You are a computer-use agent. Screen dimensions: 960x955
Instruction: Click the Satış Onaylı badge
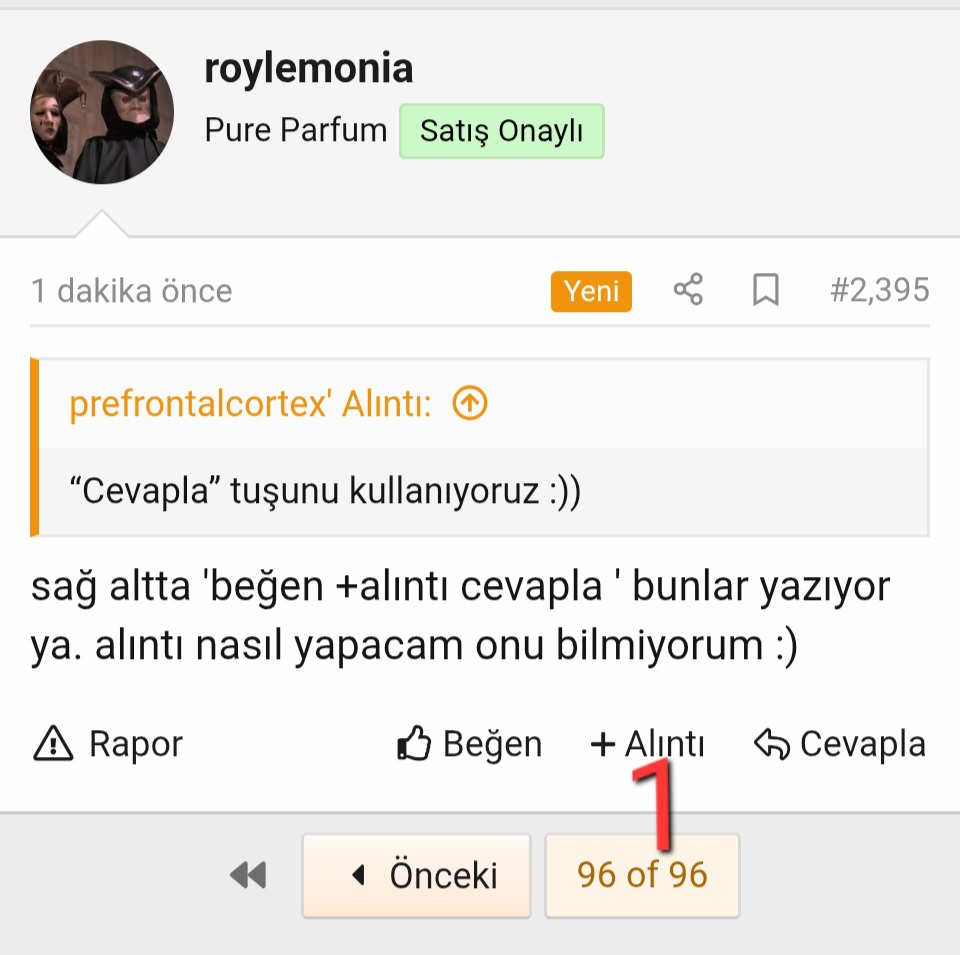click(x=501, y=131)
